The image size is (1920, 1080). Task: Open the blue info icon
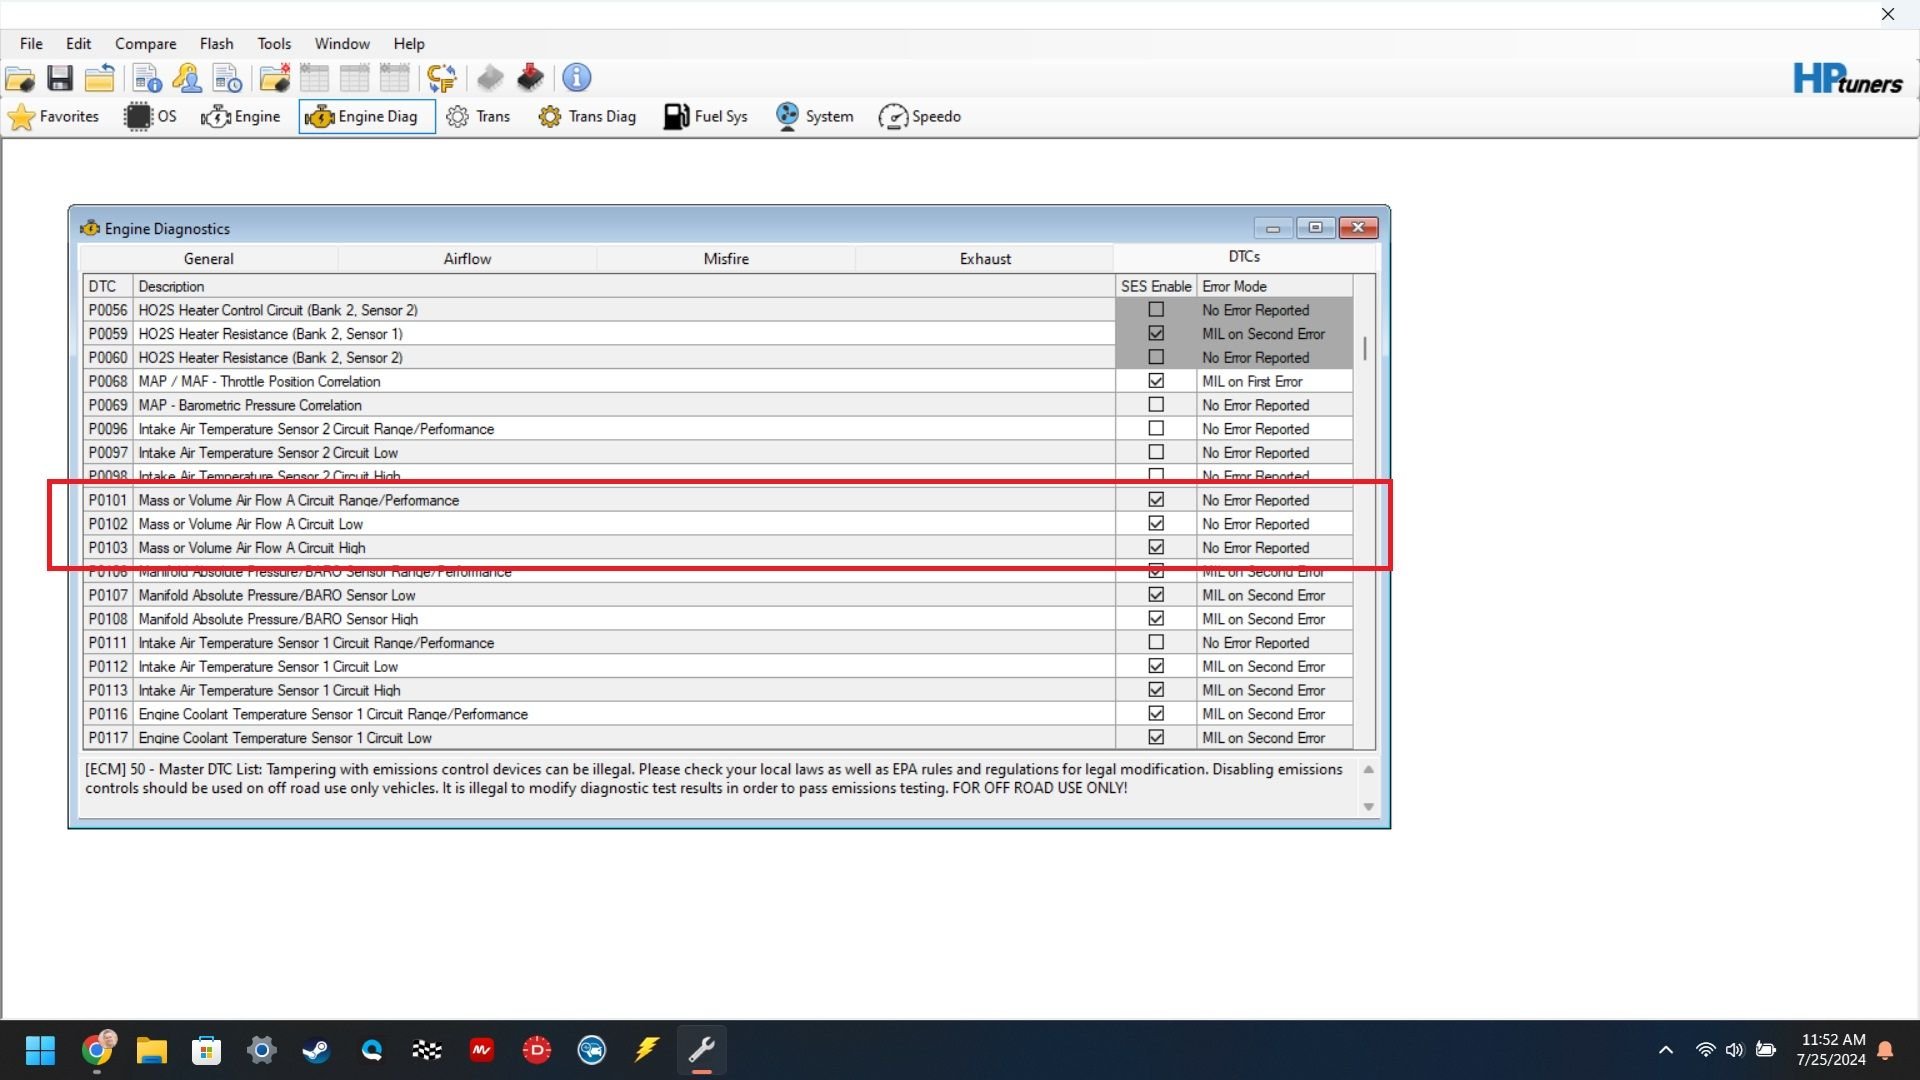coord(577,78)
